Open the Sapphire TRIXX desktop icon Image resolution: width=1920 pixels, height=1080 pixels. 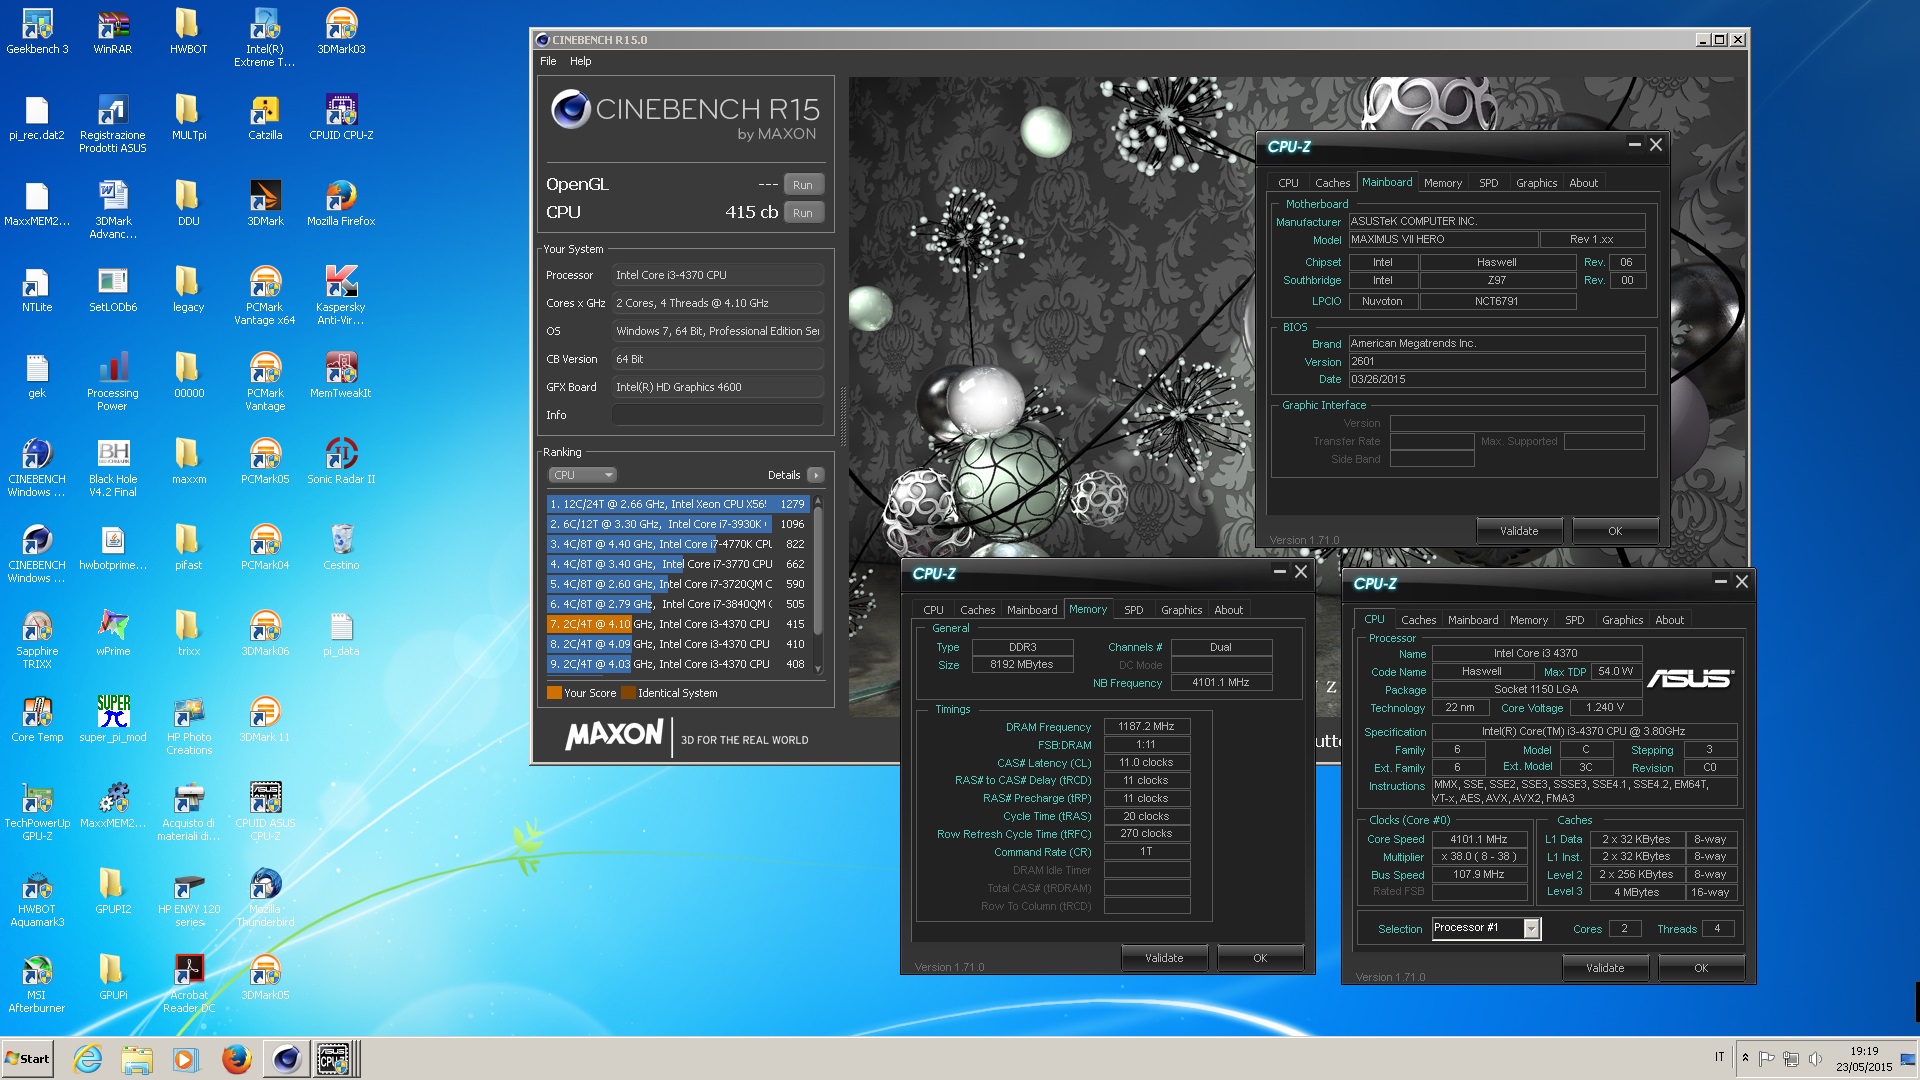pyautogui.click(x=37, y=639)
